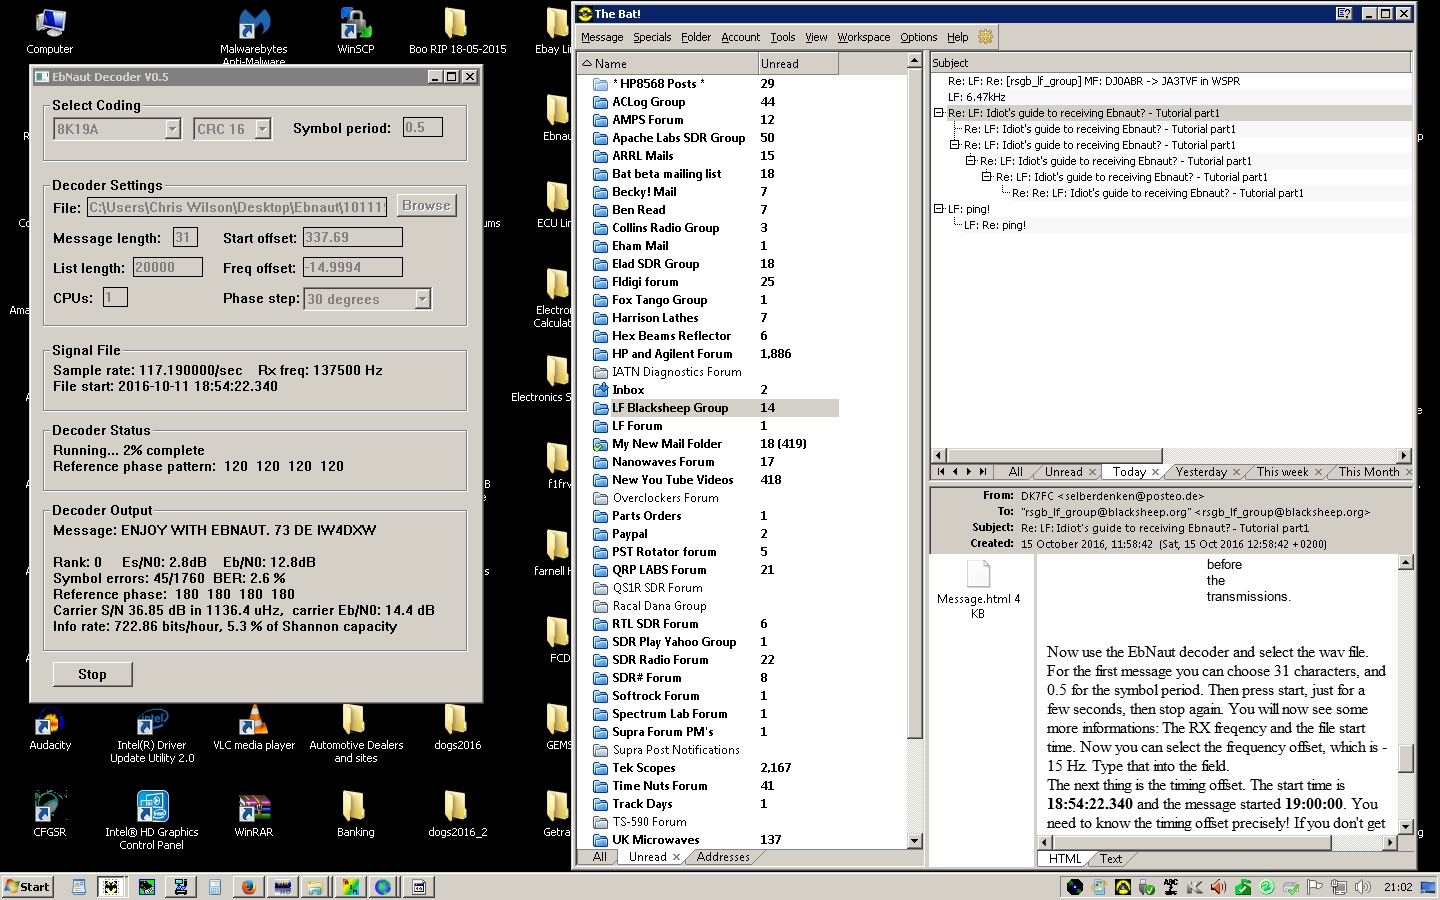Open the Specials menu

[x=652, y=37]
